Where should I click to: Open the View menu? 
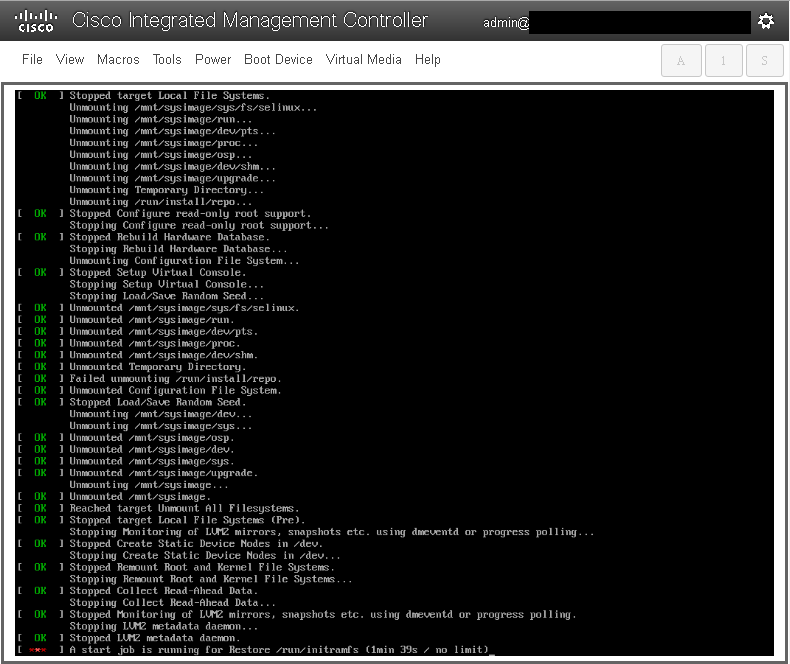point(70,59)
